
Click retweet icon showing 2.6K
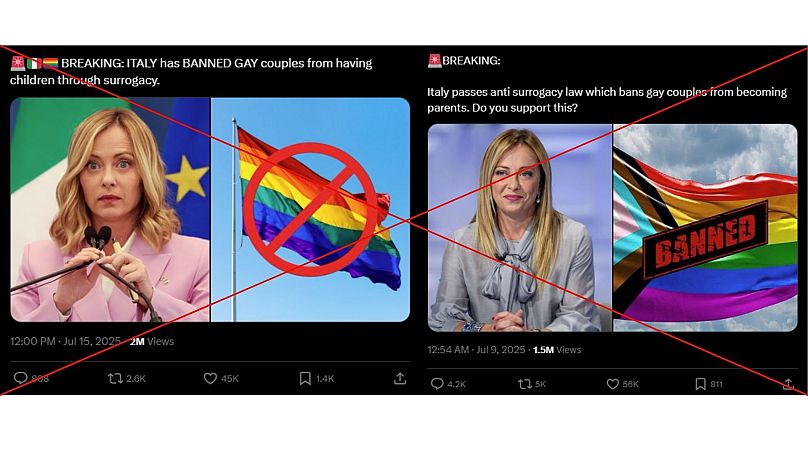(x=114, y=379)
